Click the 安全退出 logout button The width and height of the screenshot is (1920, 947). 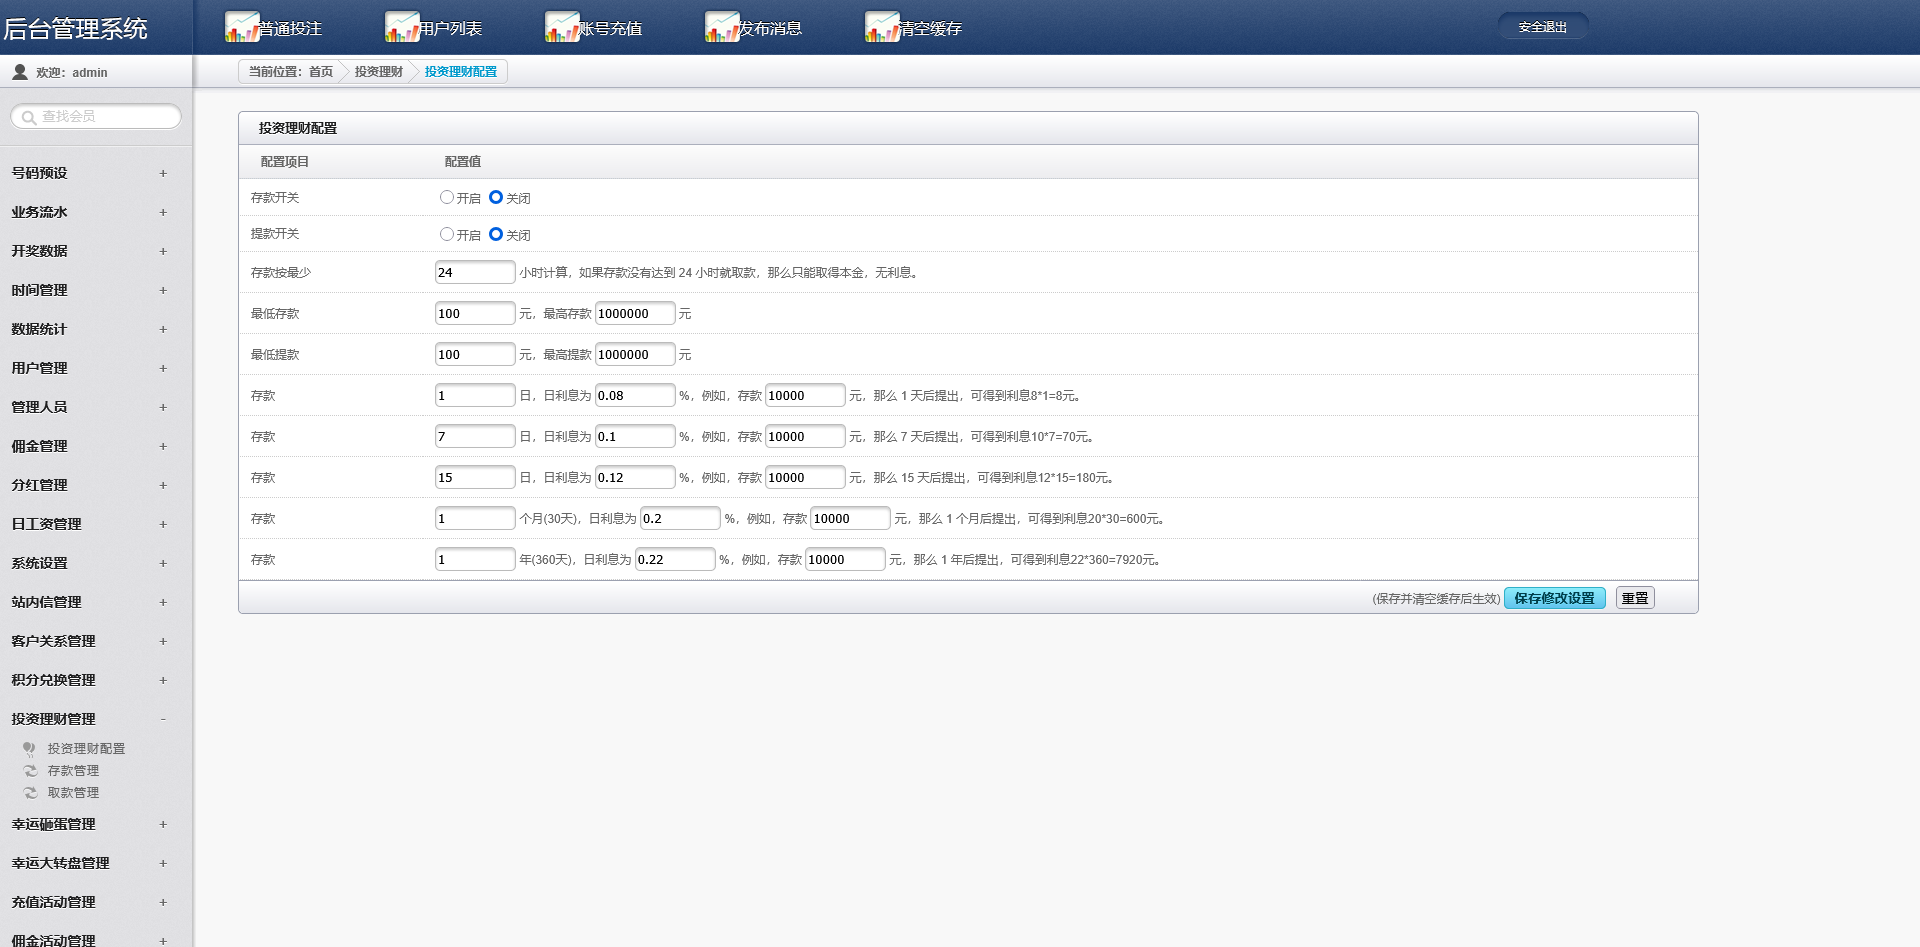tap(1542, 27)
